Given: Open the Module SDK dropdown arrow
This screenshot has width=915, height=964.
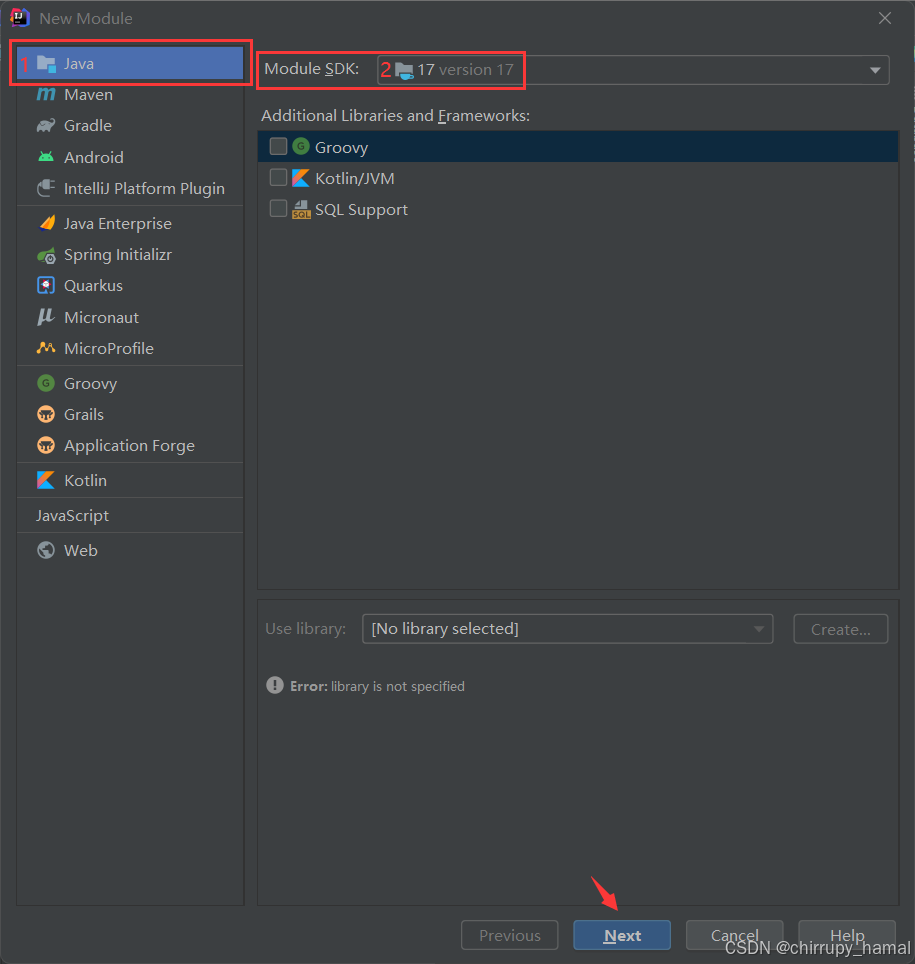Looking at the screenshot, I should pyautogui.click(x=875, y=70).
